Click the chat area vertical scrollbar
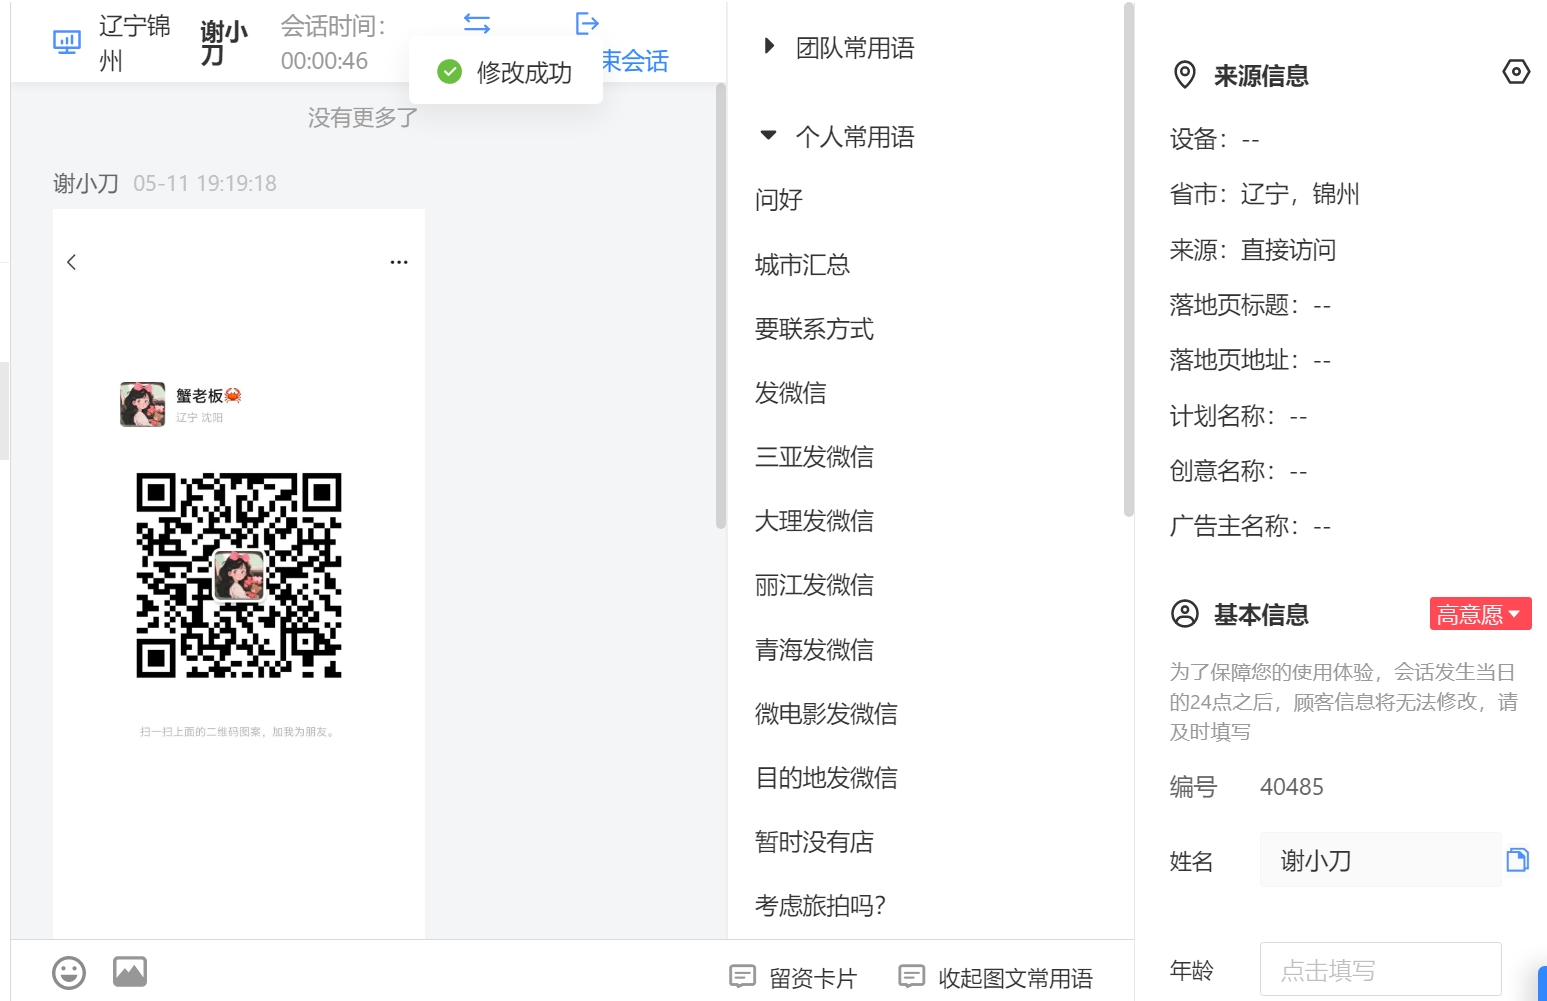The image size is (1547, 1001). (721, 305)
